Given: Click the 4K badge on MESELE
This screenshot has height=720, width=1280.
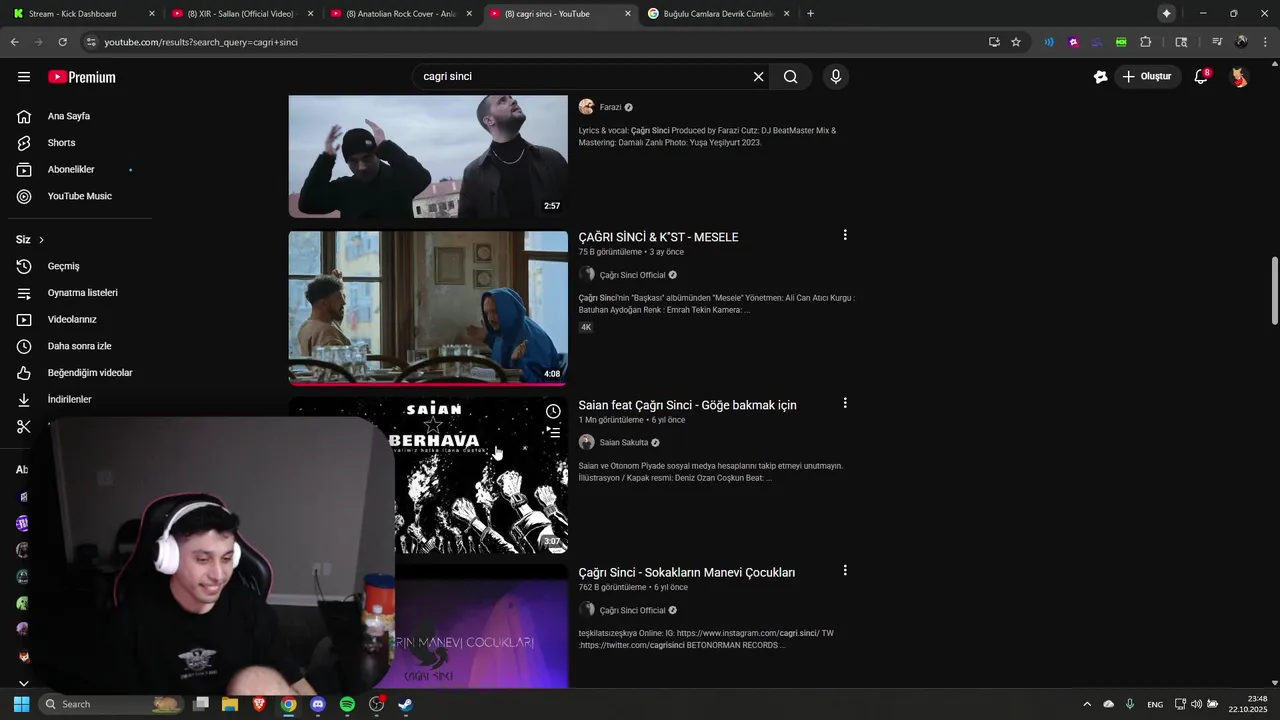Looking at the screenshot, I should click(586, 327).
